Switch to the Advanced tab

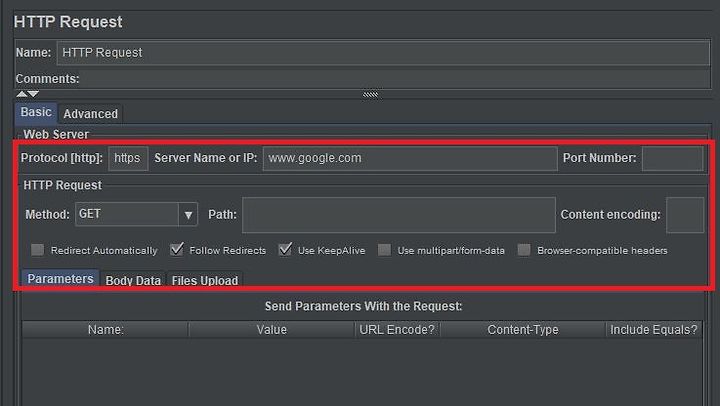pos(90,114)
